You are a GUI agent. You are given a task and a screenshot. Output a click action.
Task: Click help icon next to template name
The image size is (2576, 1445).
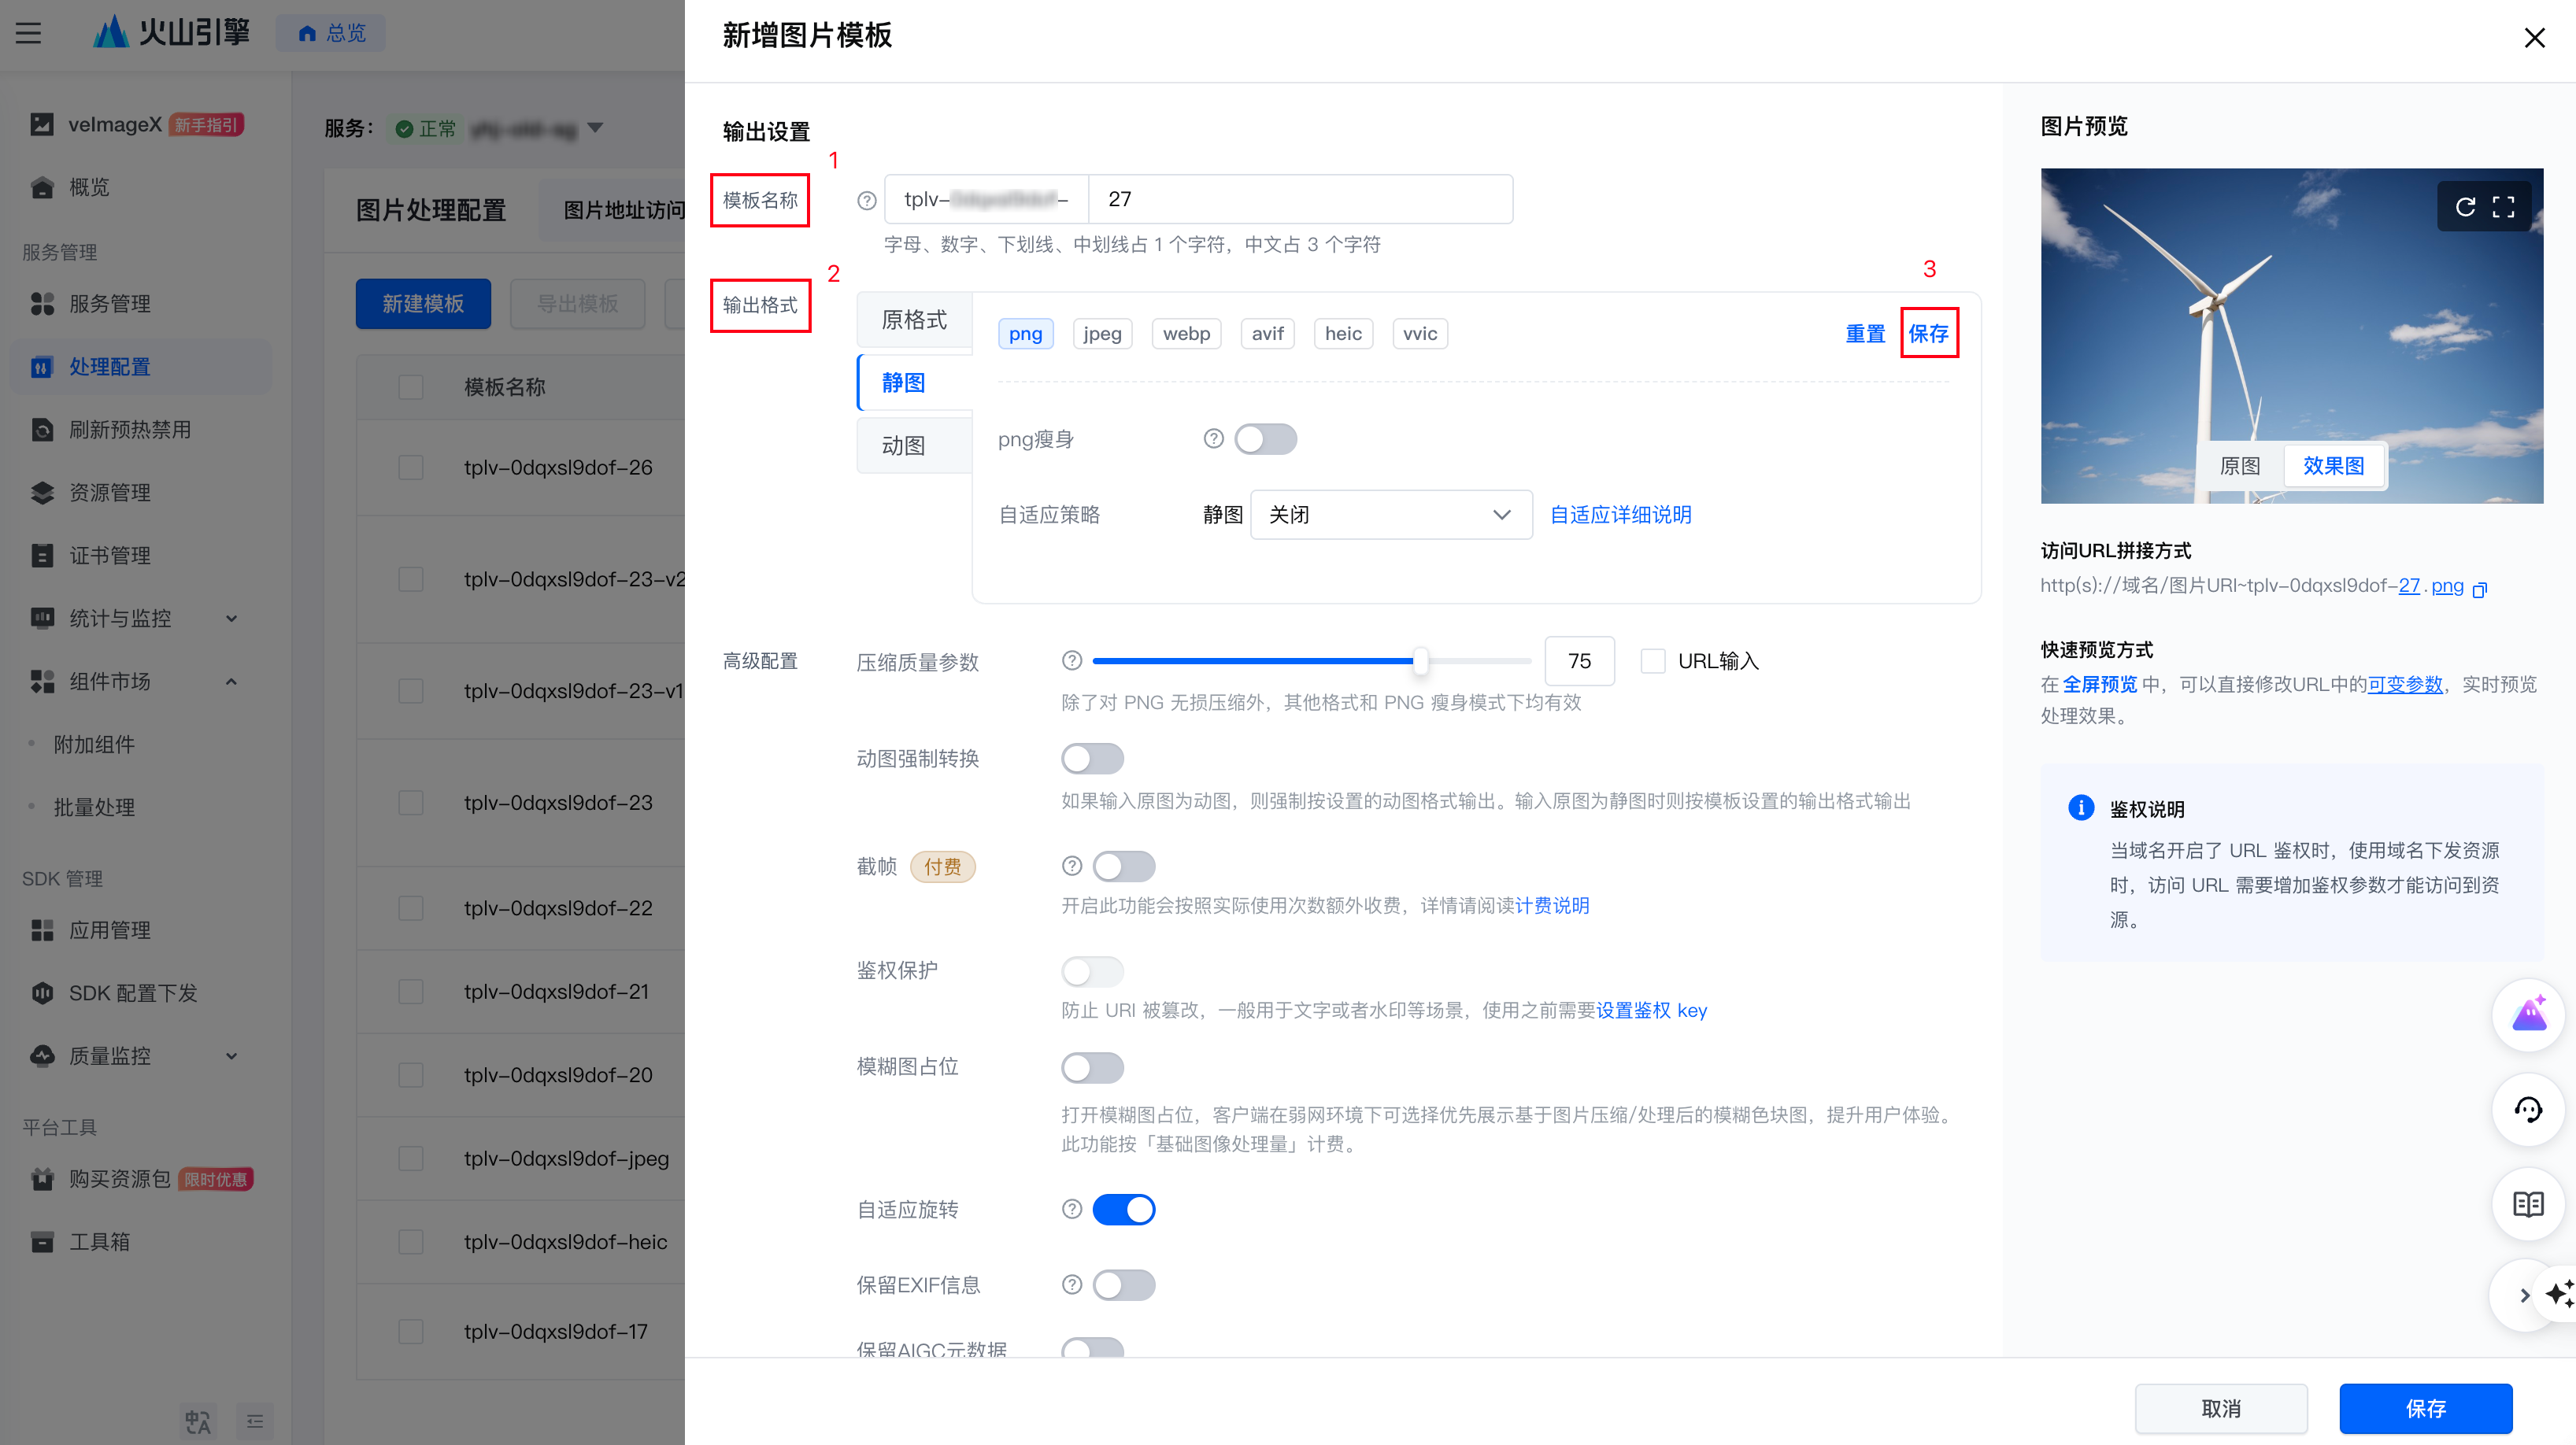[866, 200]
